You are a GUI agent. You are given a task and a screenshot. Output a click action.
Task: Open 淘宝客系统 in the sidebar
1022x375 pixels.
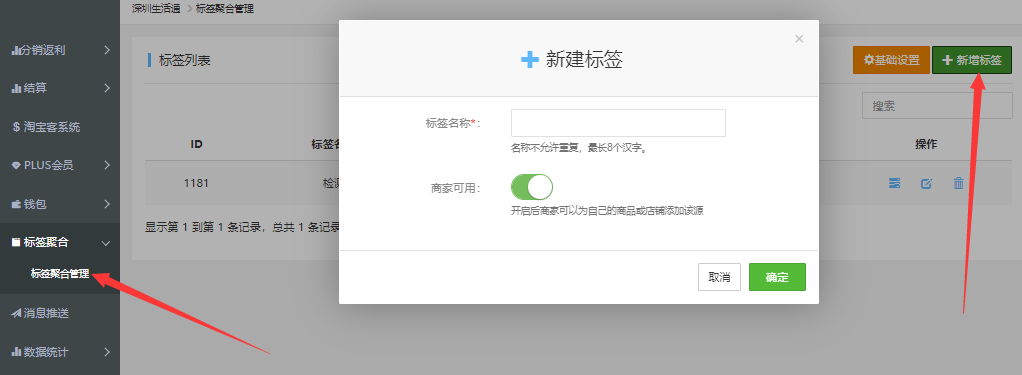pos(46,127)
